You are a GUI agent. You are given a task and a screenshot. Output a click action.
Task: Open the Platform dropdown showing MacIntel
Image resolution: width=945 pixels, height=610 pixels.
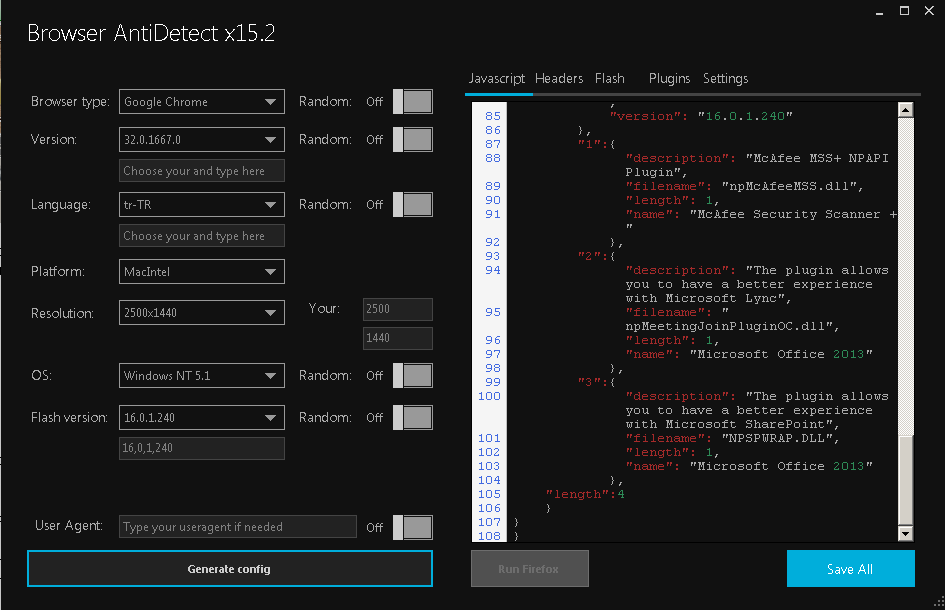coord(200,271)
